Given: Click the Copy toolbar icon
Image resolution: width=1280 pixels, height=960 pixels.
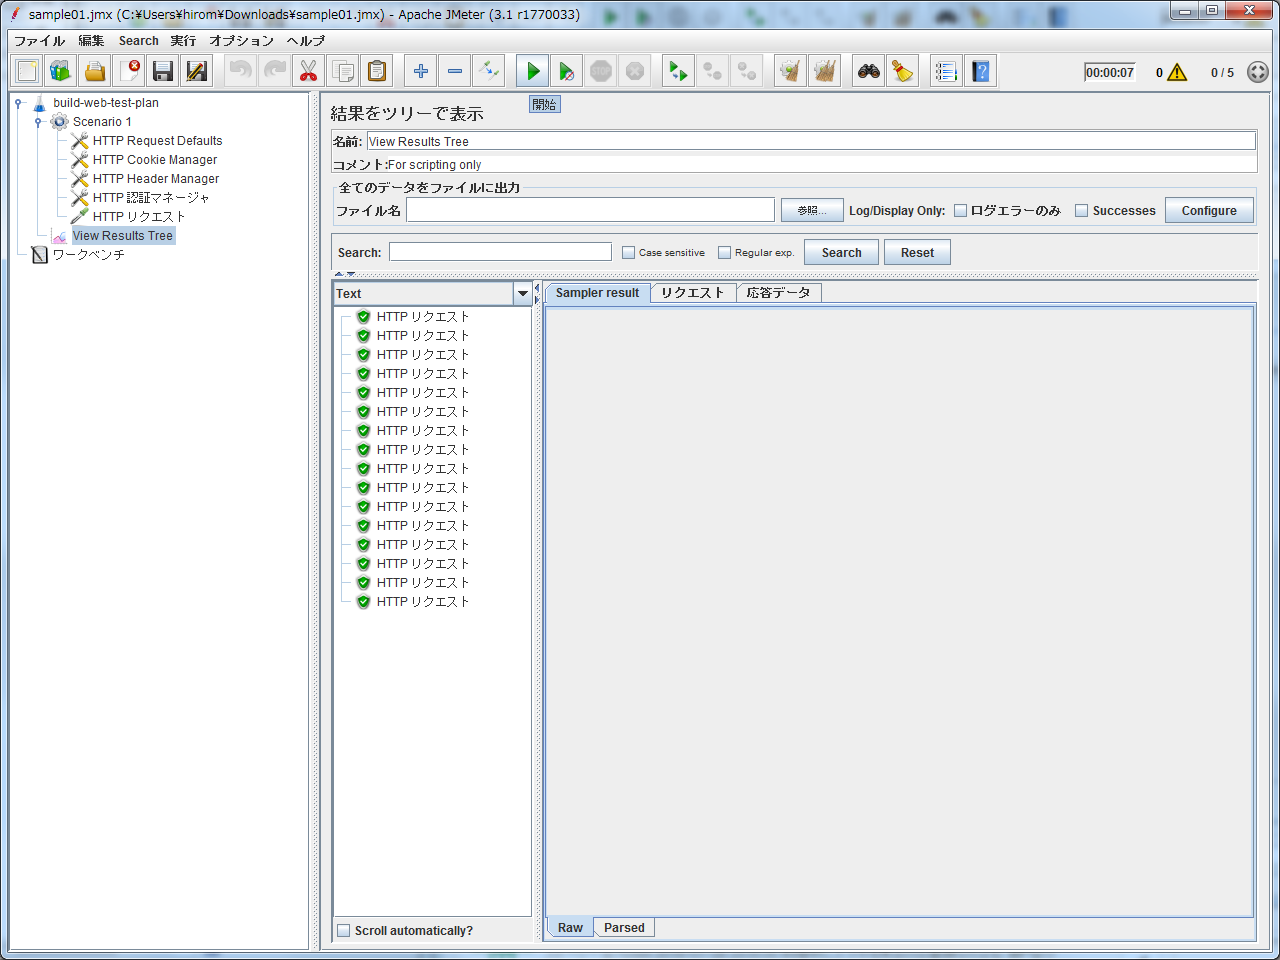Looking at the screenshot, I should pos(343,71).
